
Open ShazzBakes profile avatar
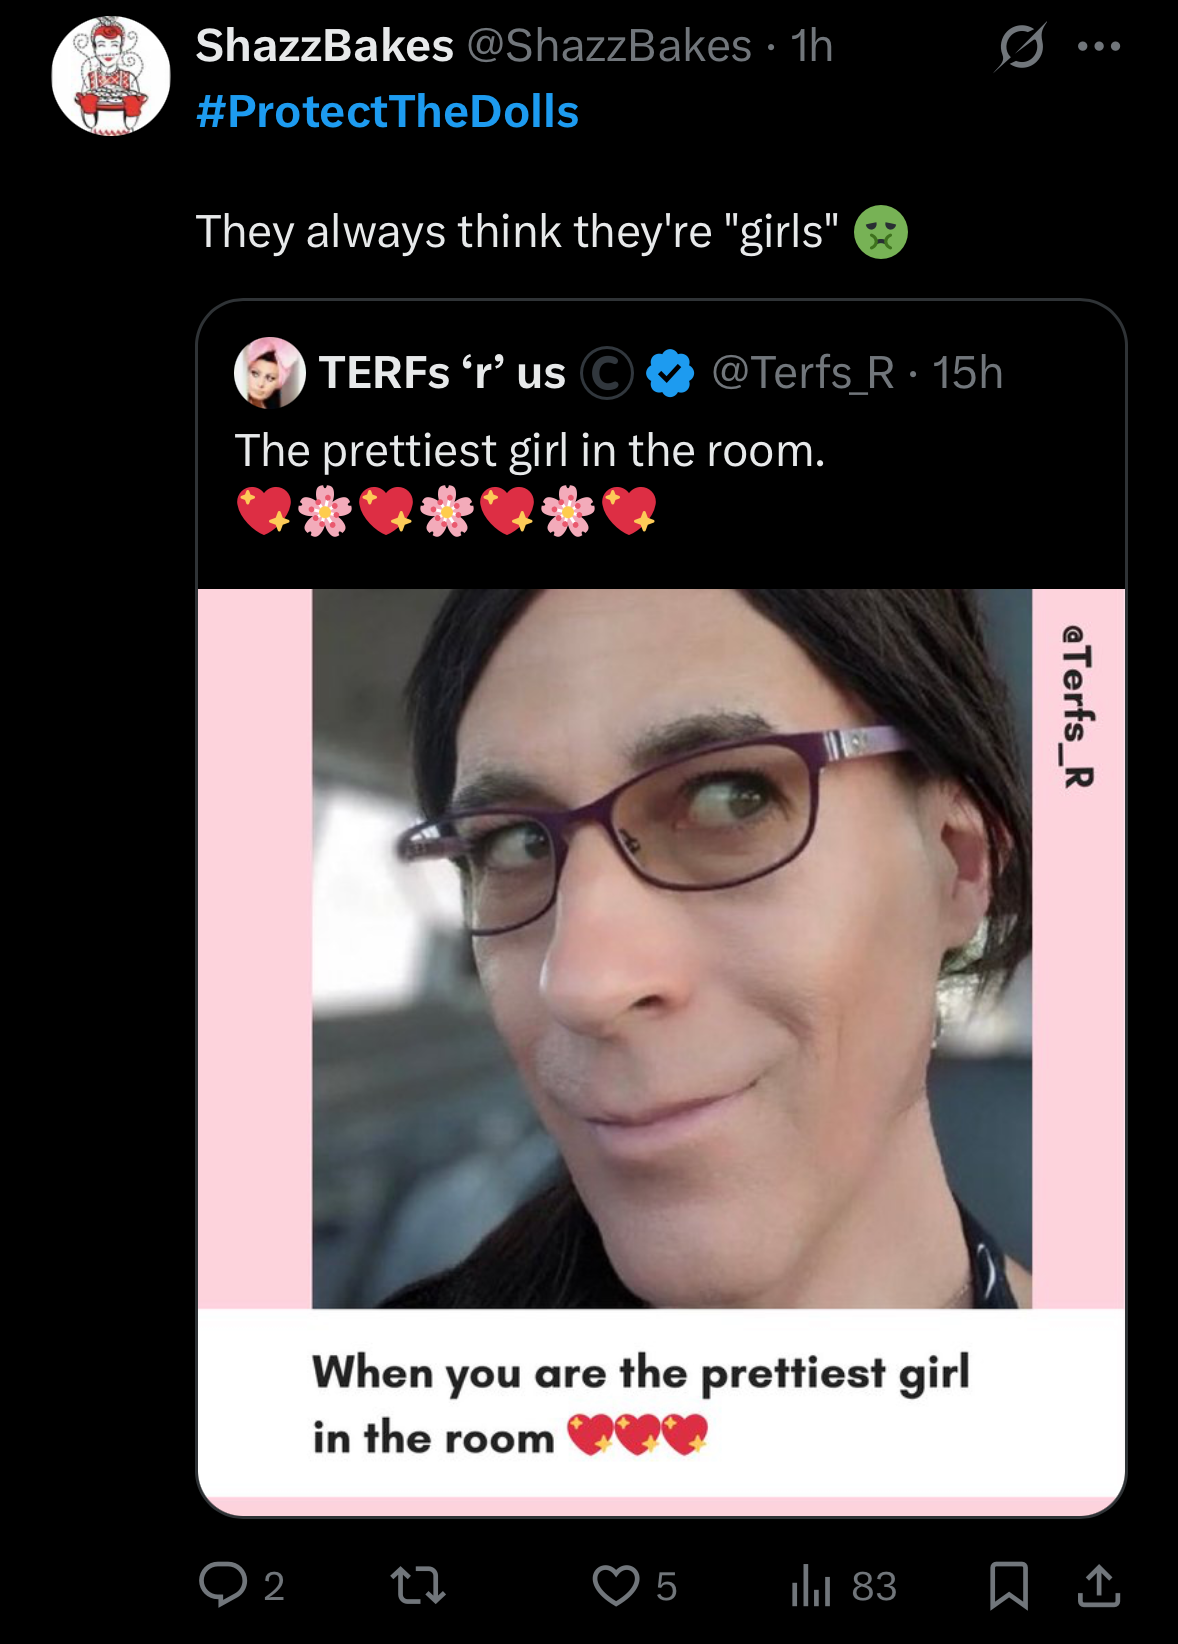[x=111, y=76]
